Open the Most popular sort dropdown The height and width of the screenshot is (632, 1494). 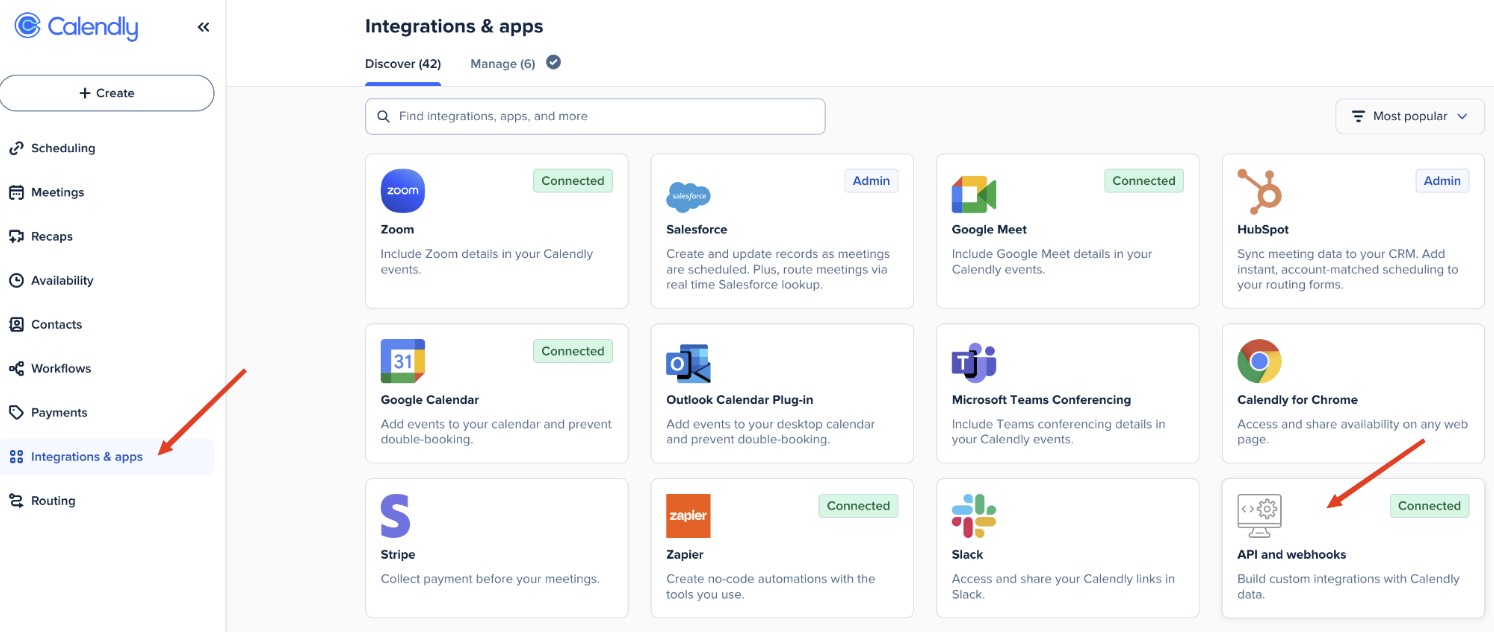(1410, 116)
